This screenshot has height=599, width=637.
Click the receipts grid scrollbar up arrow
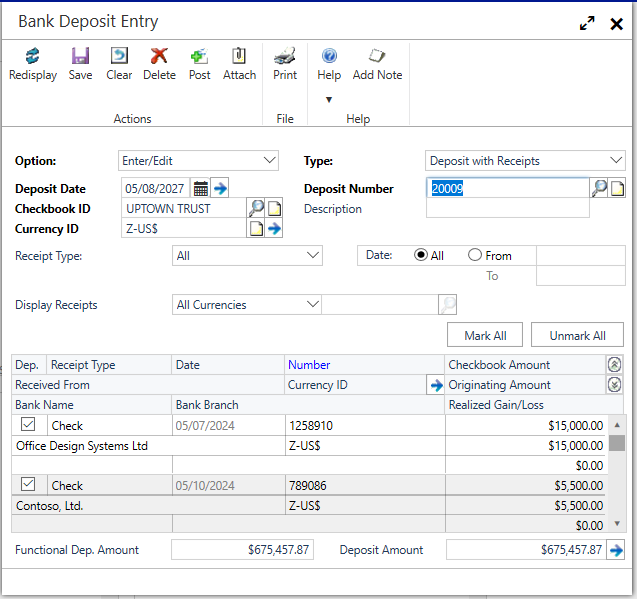click(x=617, y=425)
